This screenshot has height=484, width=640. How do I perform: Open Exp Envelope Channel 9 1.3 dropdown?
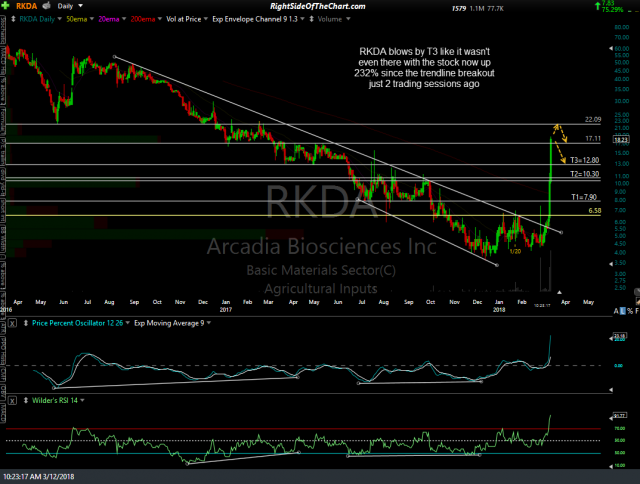pyautogui.click(x=302, y=19)
